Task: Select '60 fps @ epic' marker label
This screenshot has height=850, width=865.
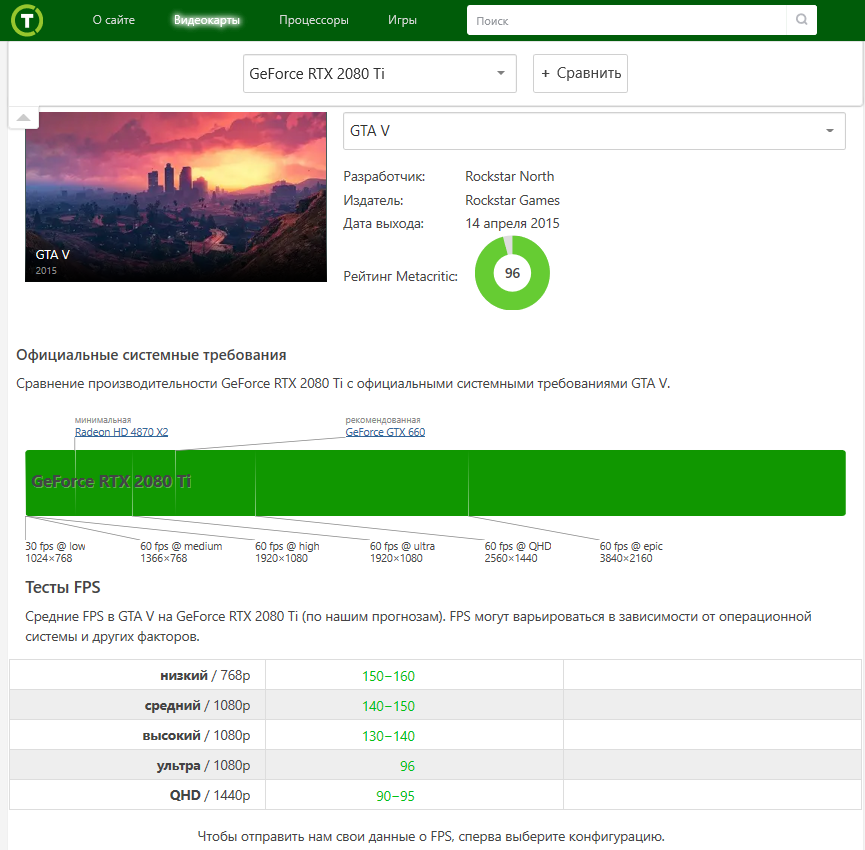Action: point(631,552)
